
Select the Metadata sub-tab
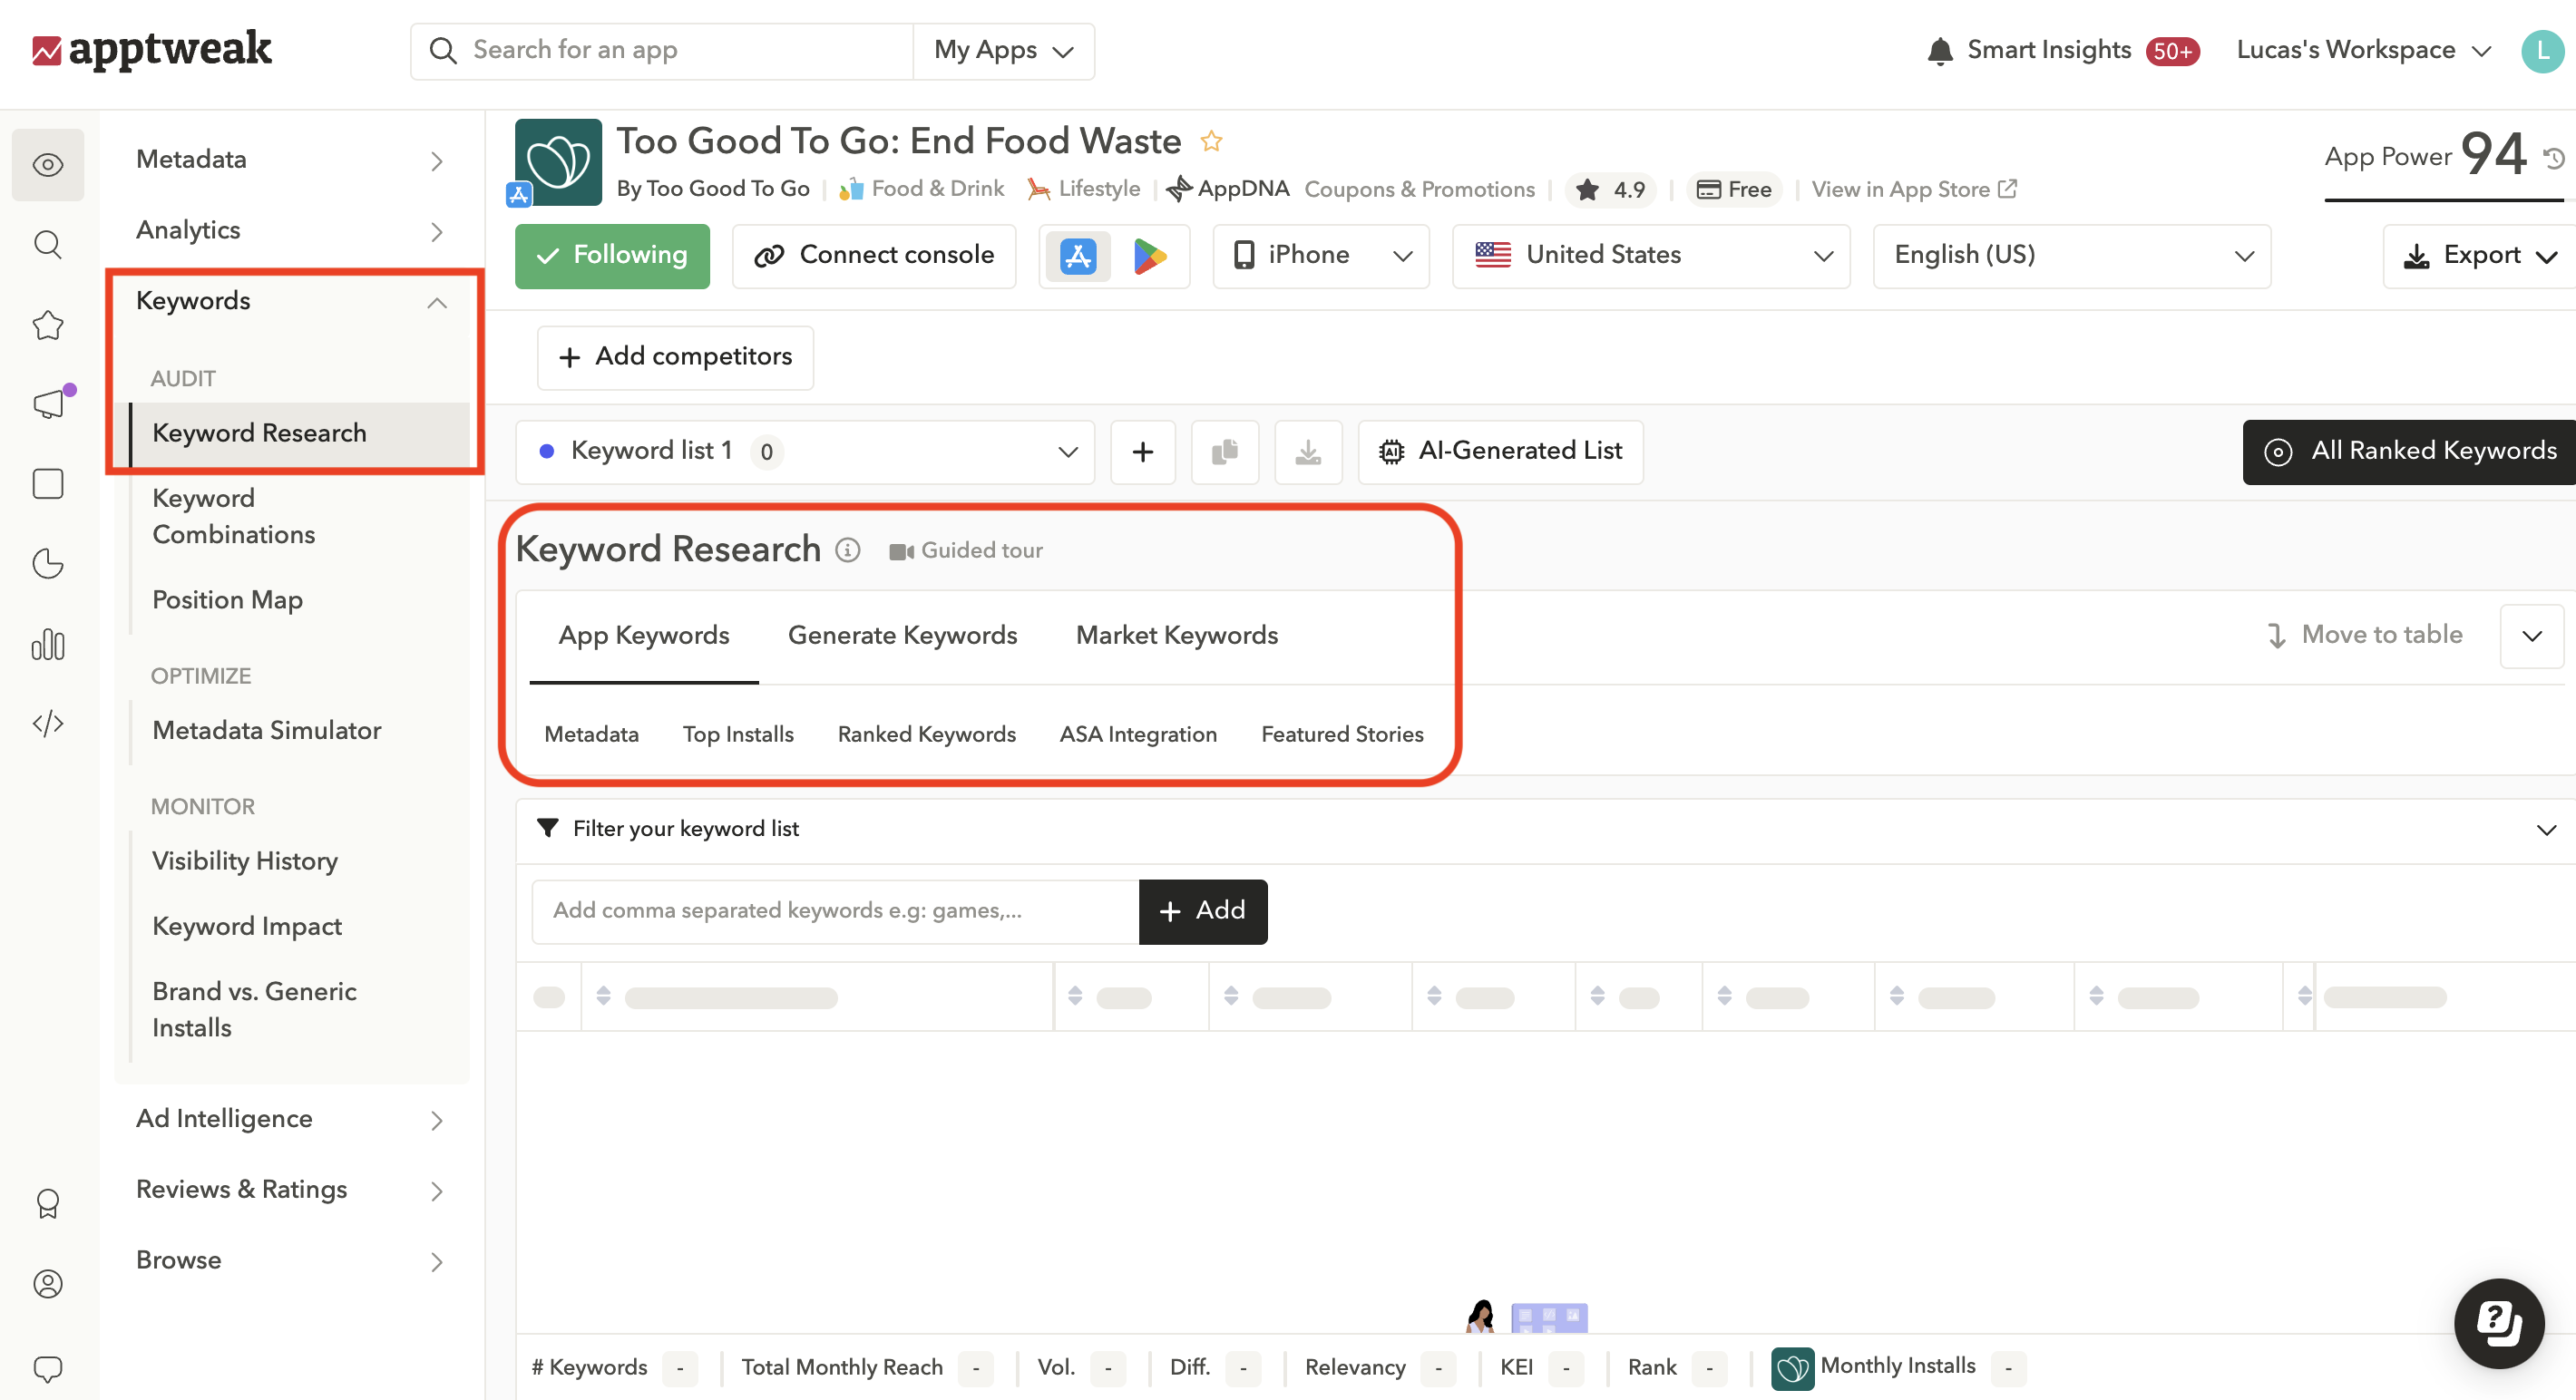click(x=591, y=735)
